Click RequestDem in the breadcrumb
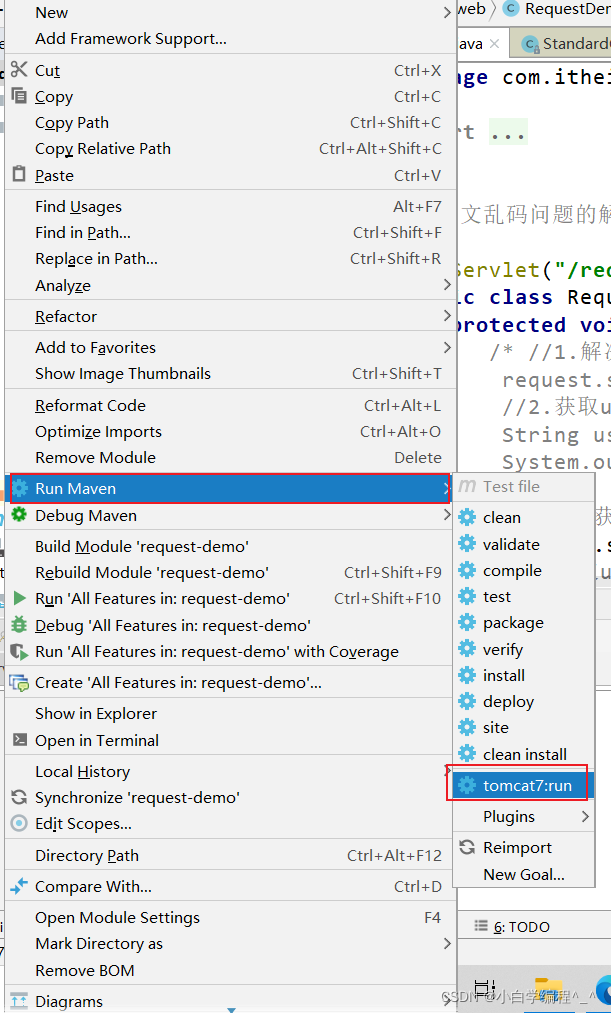Screen dimensions: 611x1013 (567, 8)
